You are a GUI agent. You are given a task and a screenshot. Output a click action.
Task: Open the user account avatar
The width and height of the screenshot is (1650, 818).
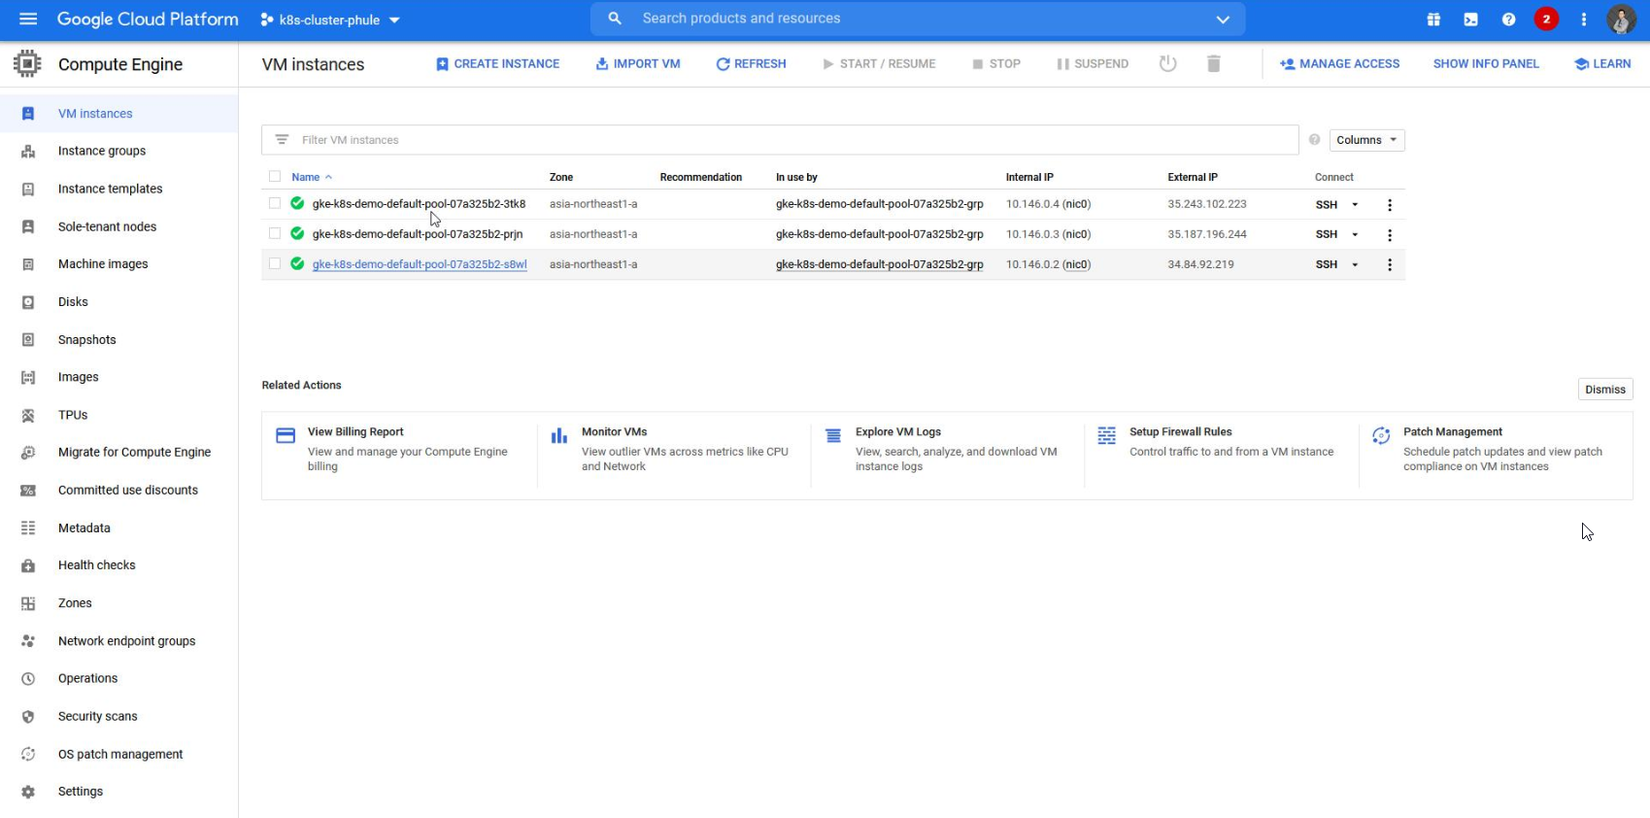pos(1621,19)
